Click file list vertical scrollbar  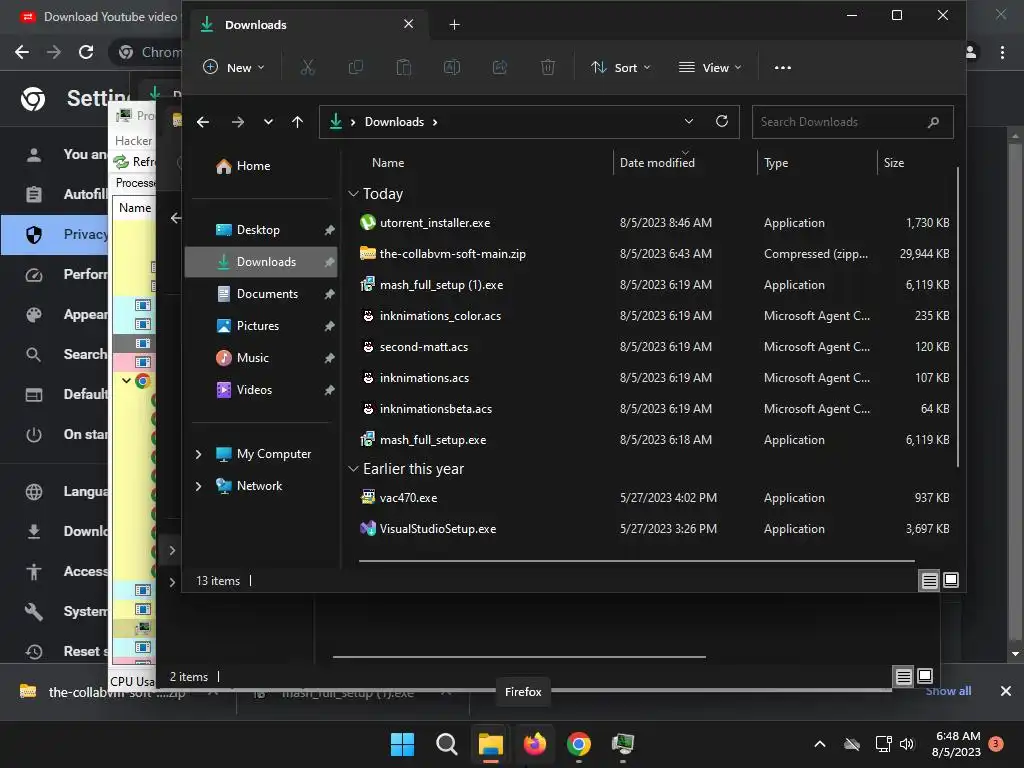click(957, 317)
